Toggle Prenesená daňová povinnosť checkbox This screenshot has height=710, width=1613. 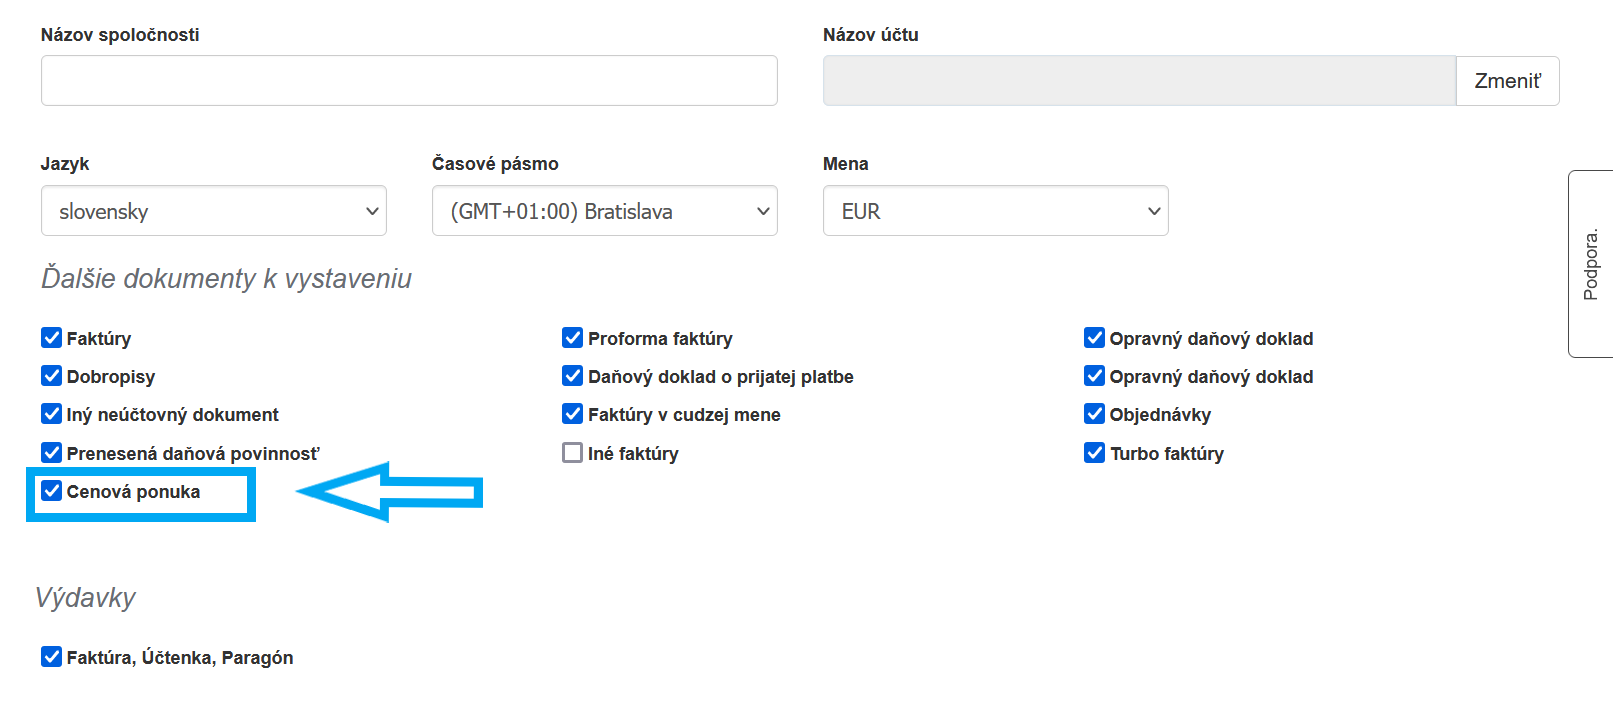coord(52,453)
